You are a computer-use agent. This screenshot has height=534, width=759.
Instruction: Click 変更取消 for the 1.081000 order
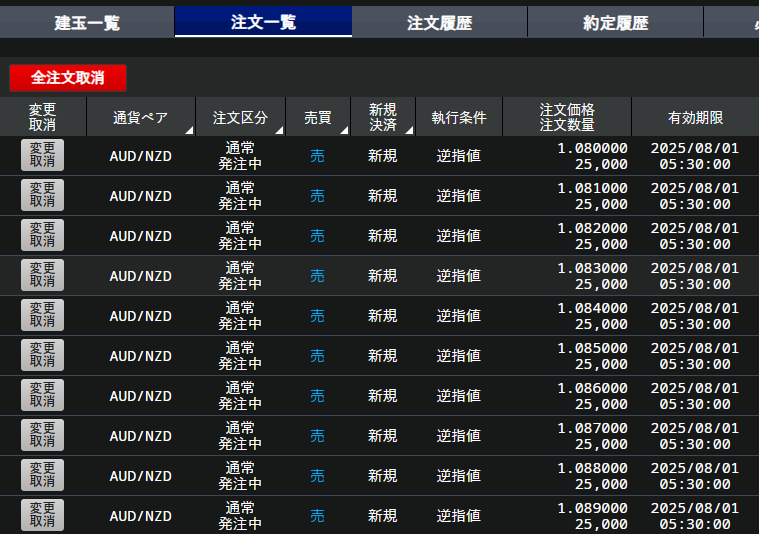pyautogui.click(x=42, y=195)
